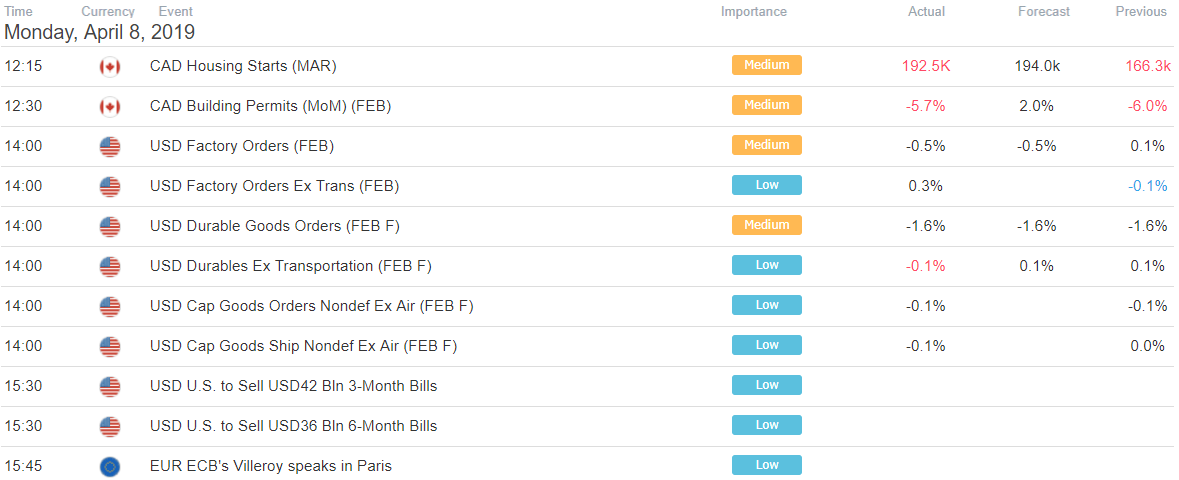This screenshot has height=480, width=1179.
Task: Click US flag beside Durable Goods Orders
Action: [x=110, y=226]
